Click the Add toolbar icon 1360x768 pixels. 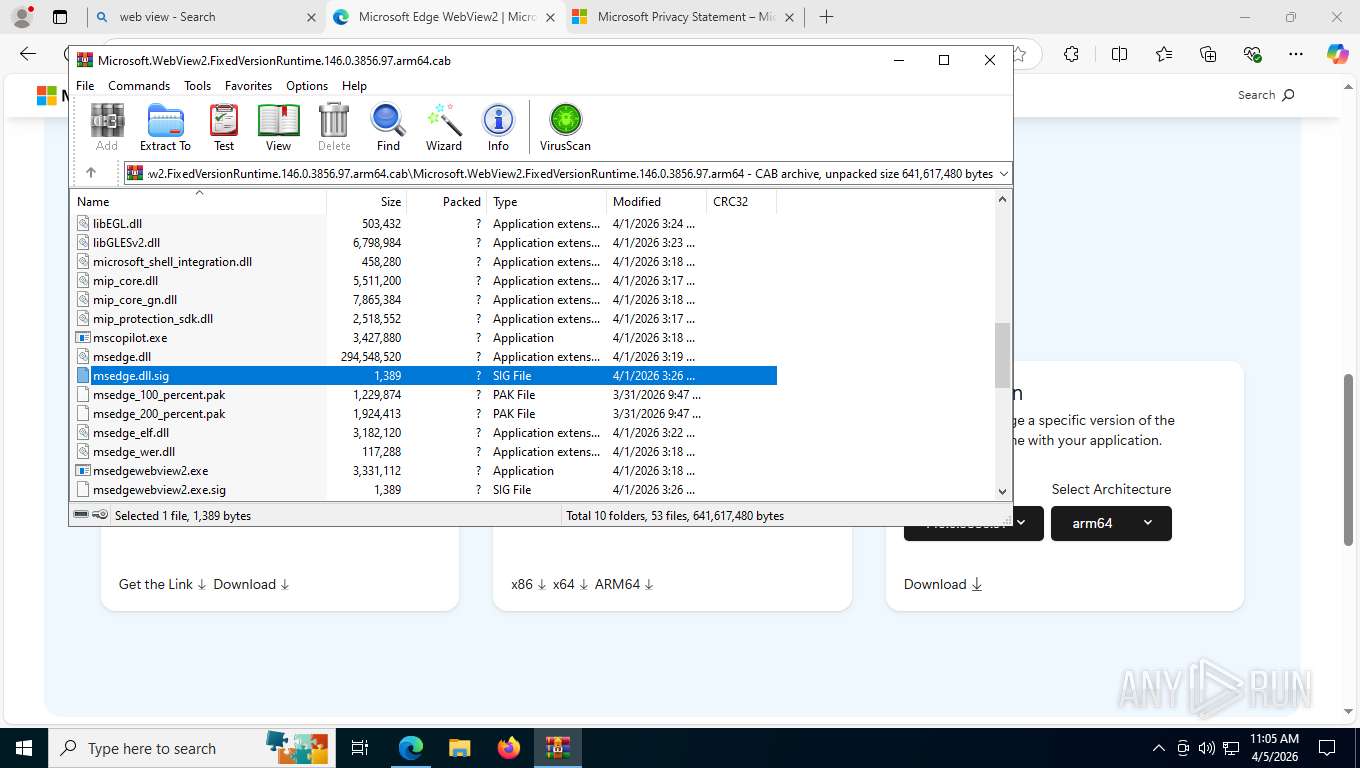[x=107, y=128]
